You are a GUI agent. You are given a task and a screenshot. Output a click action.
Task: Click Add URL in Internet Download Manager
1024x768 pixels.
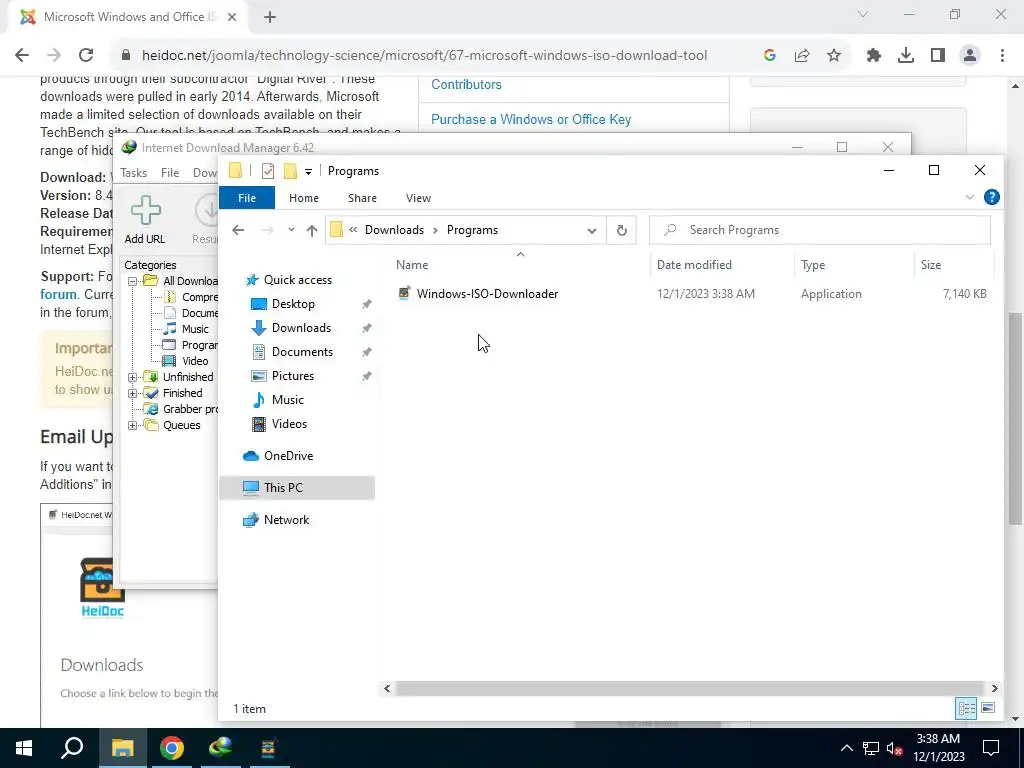pyautogui.click(x=145, y=220)
